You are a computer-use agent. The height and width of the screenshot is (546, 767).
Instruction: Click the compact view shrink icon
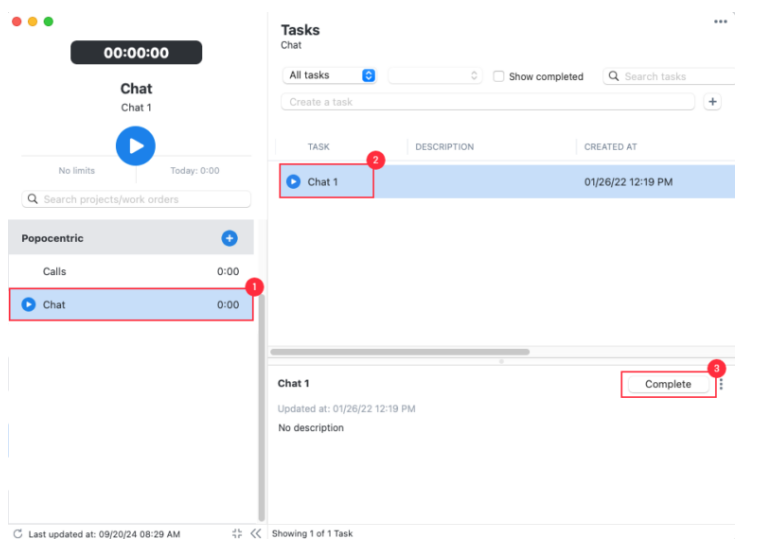coord(237,534)
